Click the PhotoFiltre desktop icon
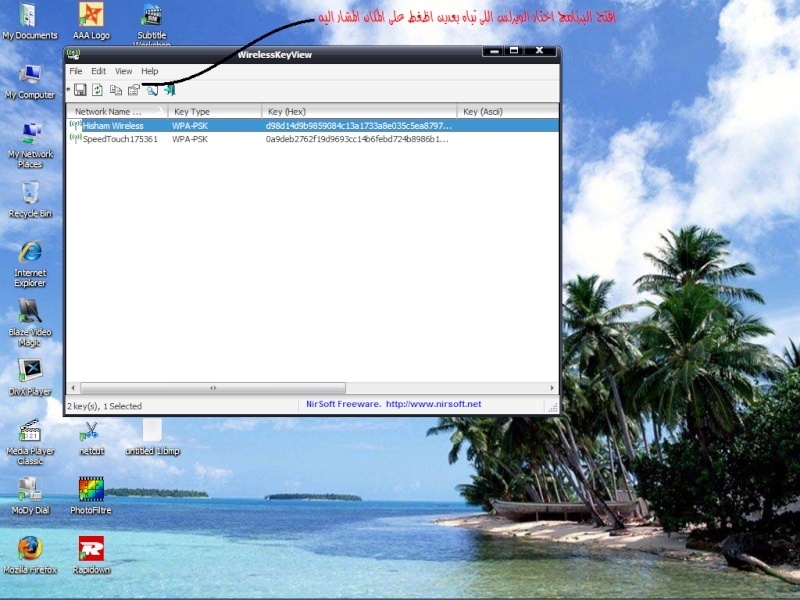 pyautogui.click(x=91, y=490)
